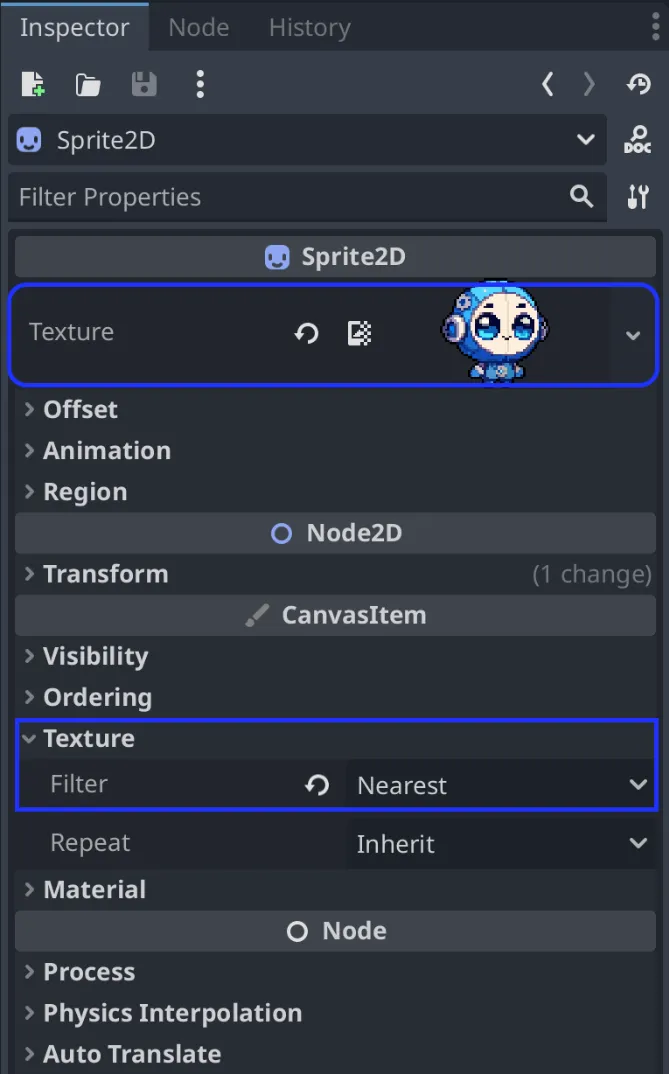Go to previous edited object arrow

point(547,85)
